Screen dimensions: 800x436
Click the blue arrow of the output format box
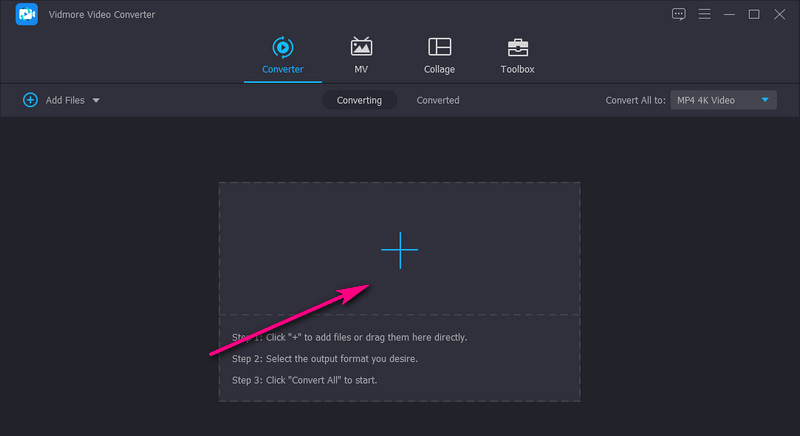pyautogui.click(x=765, y=100)
